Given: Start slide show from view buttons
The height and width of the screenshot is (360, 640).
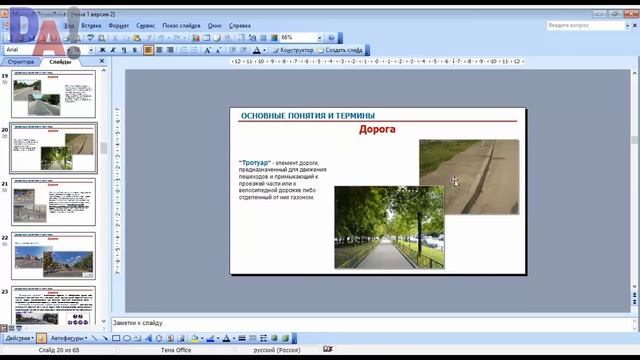Looking at the screenshot, I should [x=19, y=328].
